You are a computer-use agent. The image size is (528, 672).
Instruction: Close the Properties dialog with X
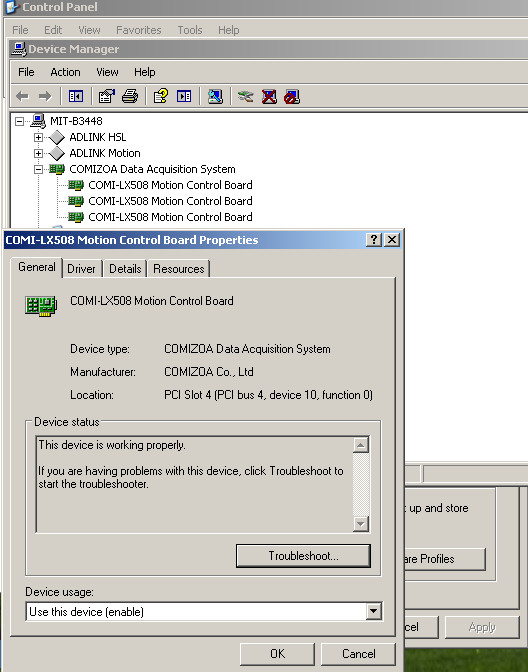pos(392,240)
